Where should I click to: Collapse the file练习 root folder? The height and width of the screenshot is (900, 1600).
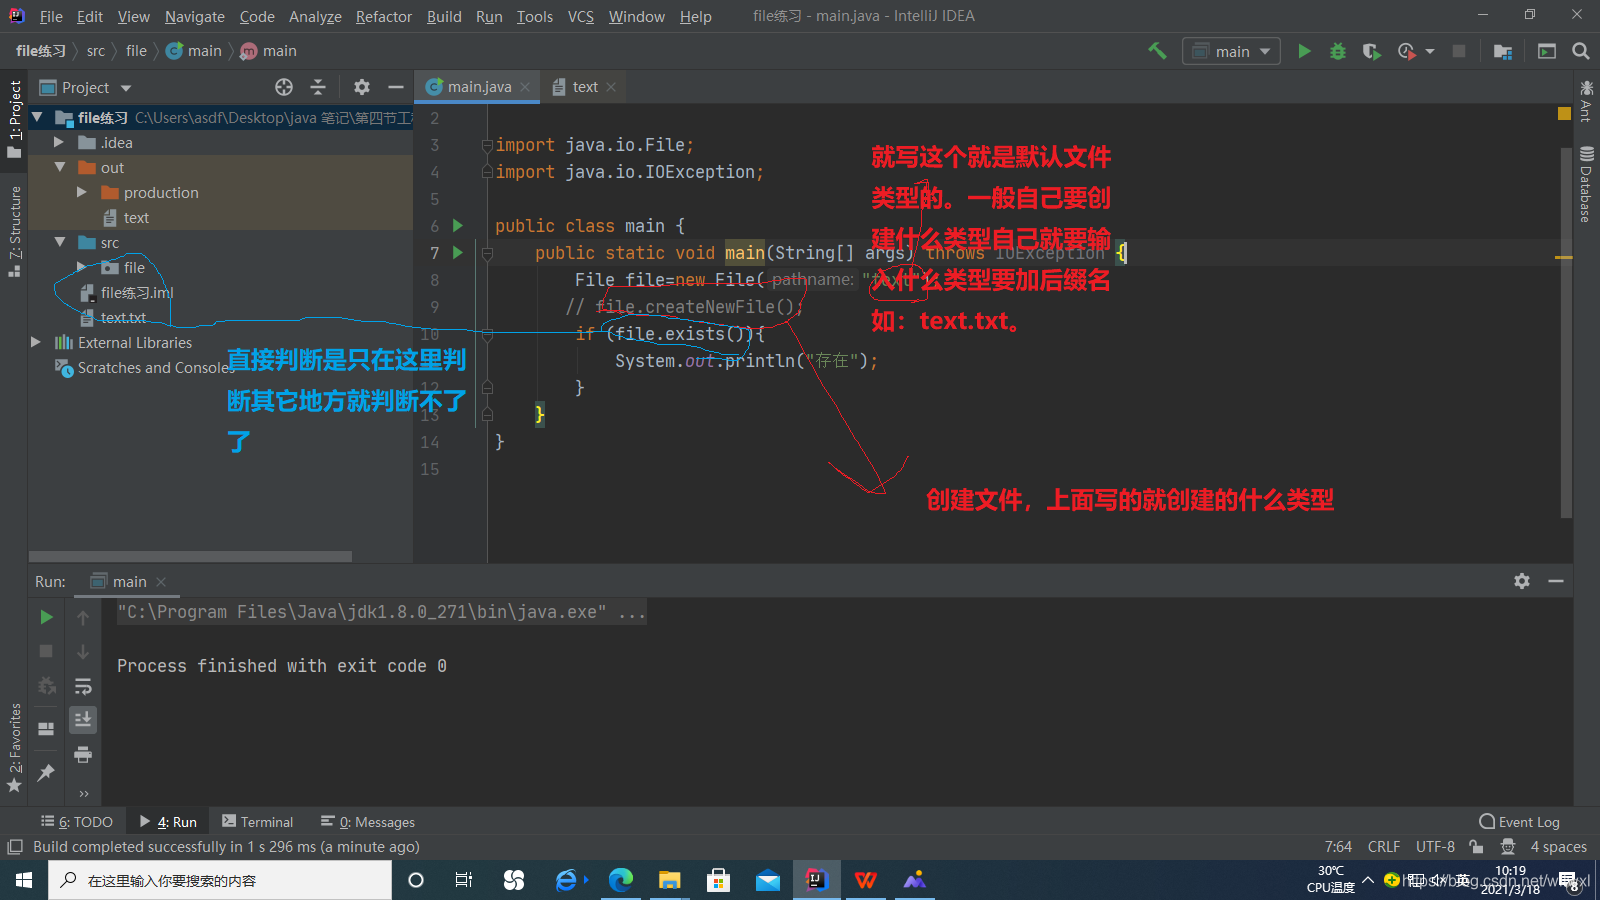pyautogui.click(x=38, y=117)
